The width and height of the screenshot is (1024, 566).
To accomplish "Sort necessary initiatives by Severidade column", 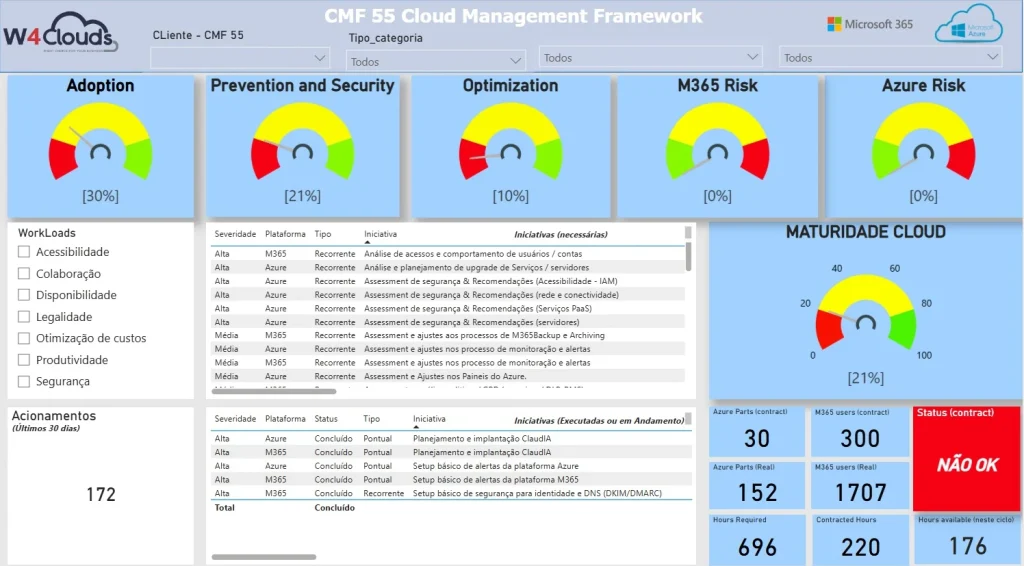I will click(235, 234).
